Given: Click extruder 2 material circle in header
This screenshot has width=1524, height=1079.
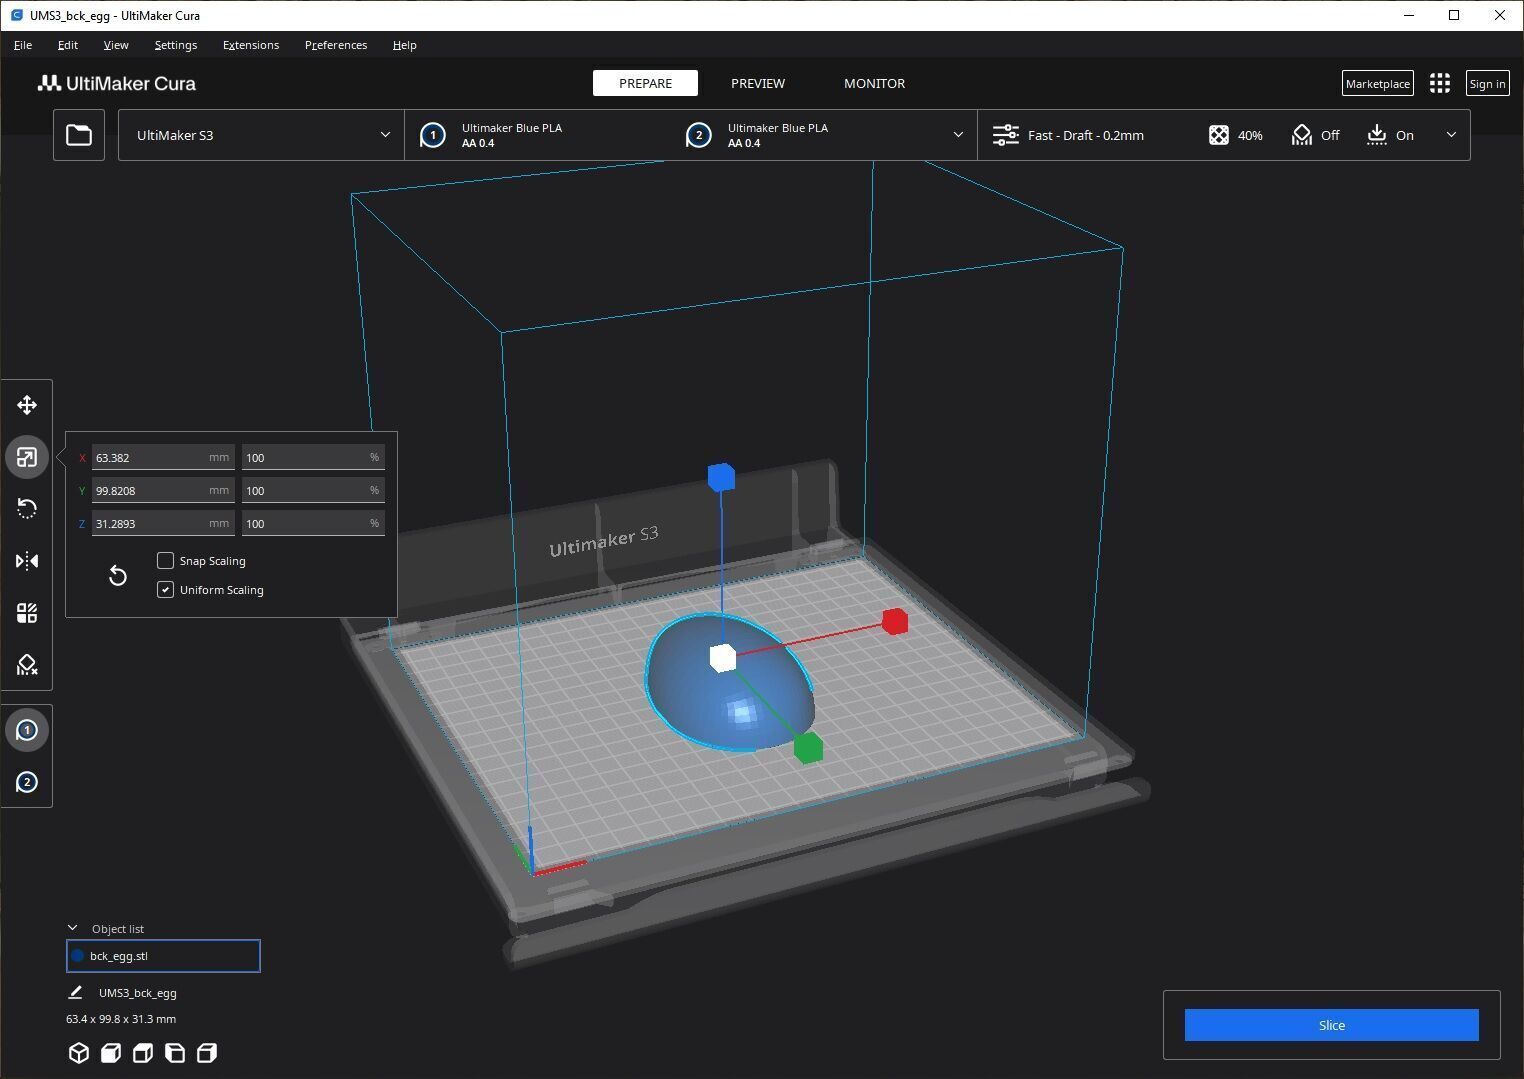Looking at the screenshot, I should [699, 135].
